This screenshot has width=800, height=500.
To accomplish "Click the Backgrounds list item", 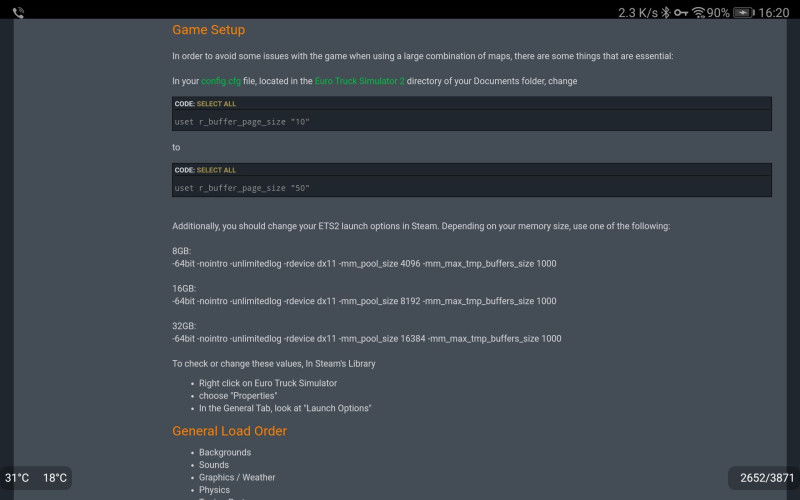I will coord(225,453).
